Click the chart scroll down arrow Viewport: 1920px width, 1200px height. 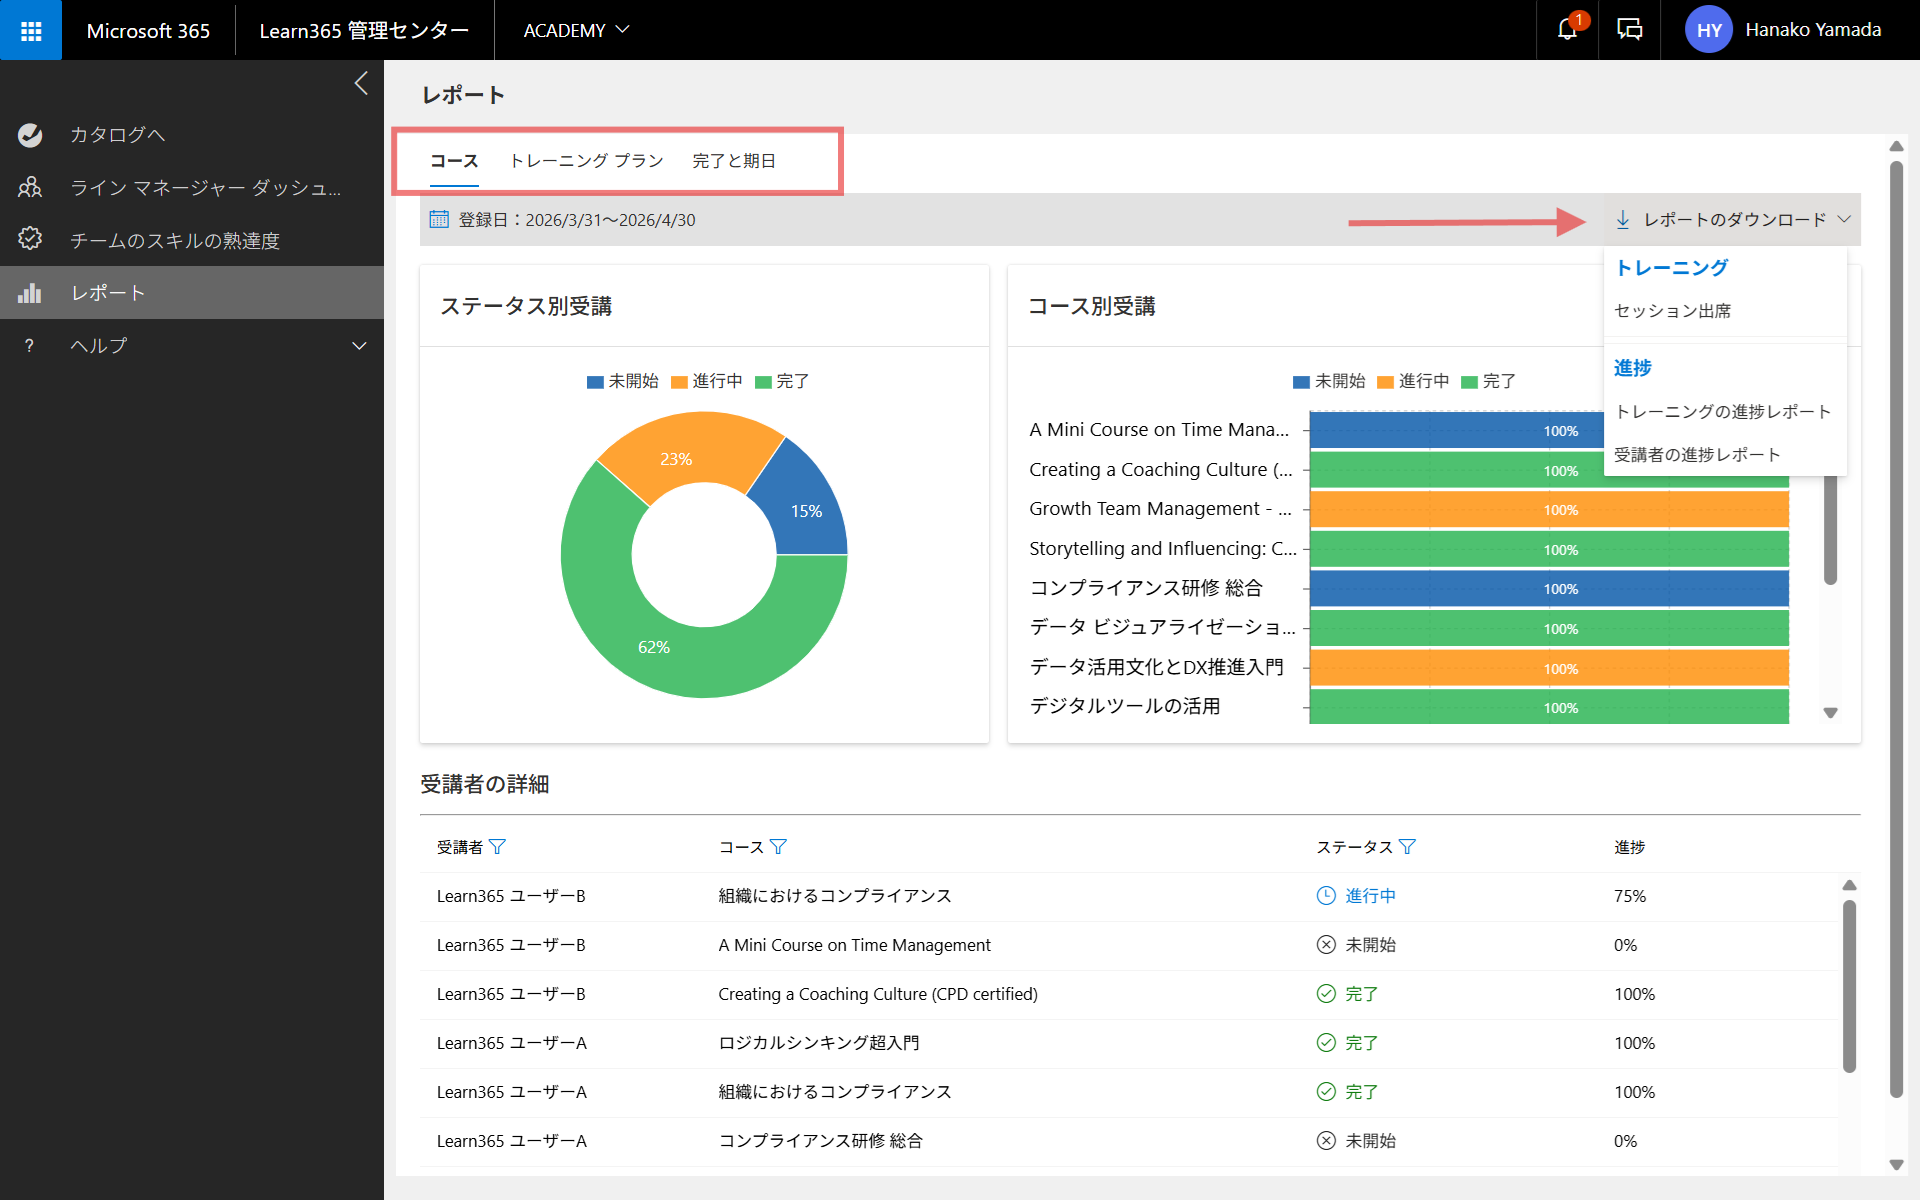pyautogui.click(x=1830, y=713)
